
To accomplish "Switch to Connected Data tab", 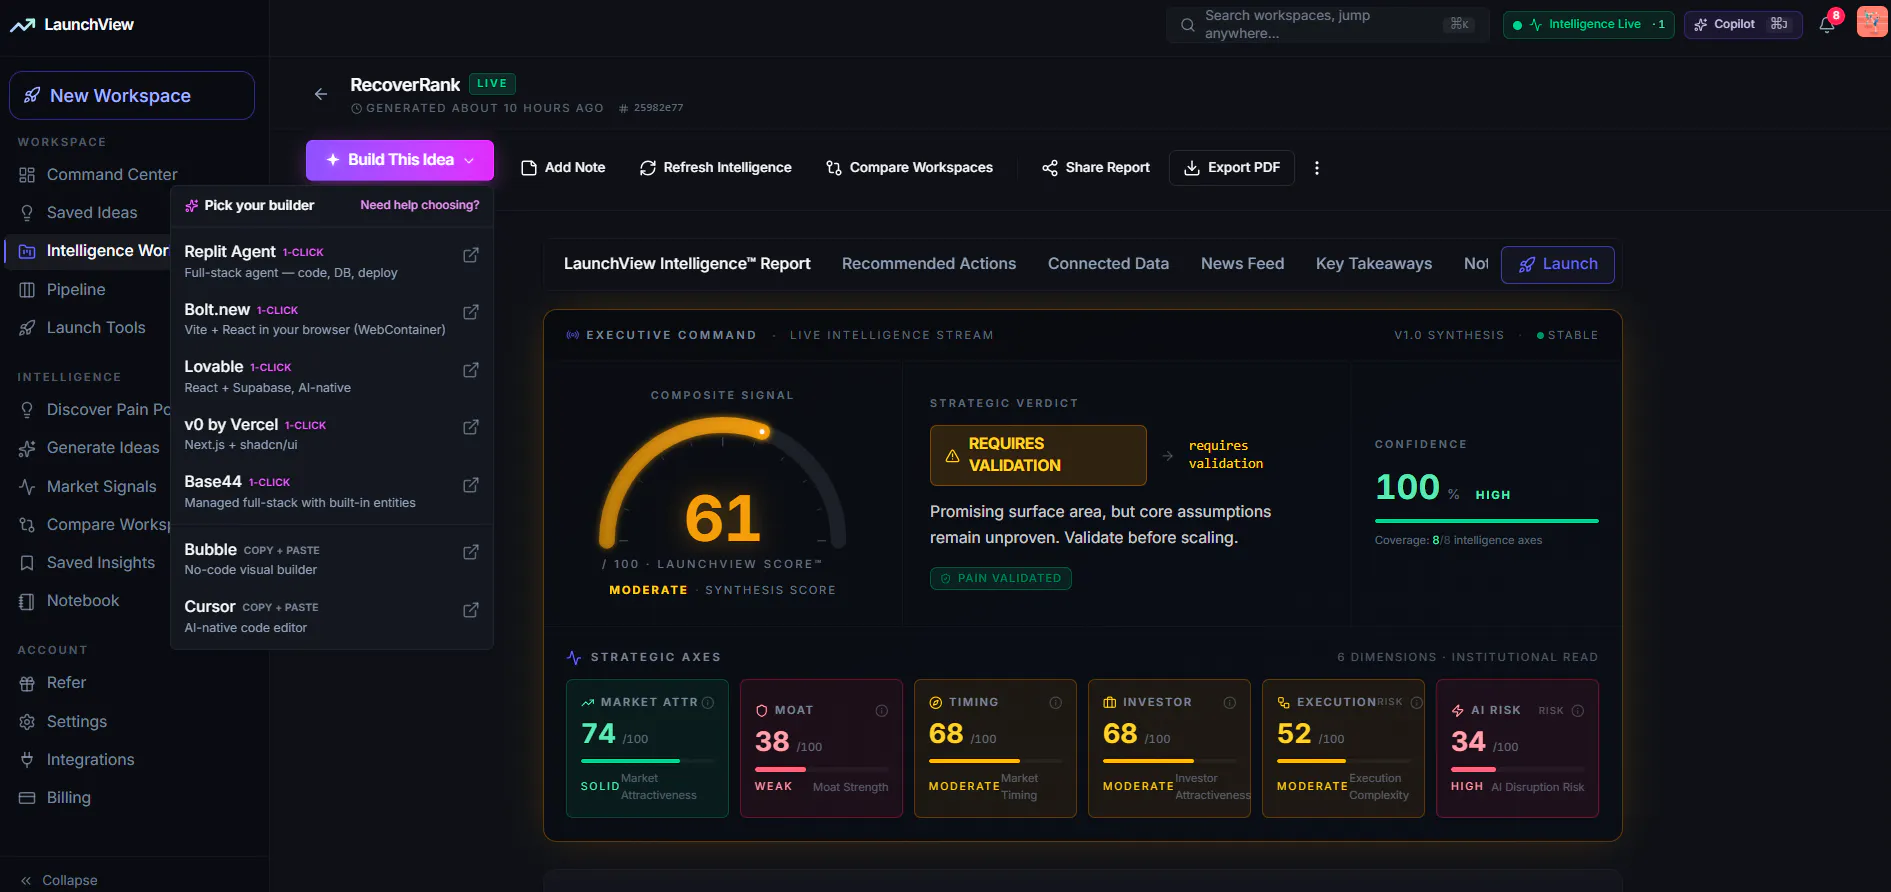I will (x=1108, y=264).
